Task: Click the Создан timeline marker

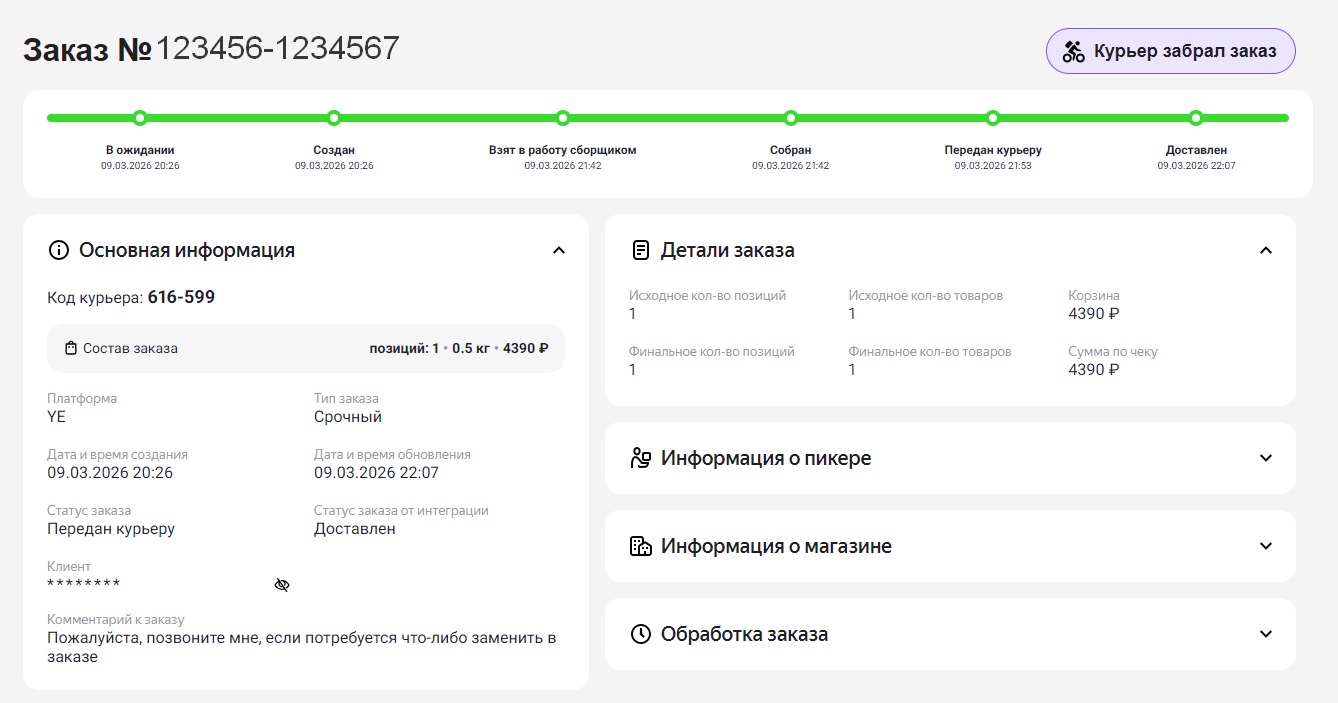Action: pyautogui.click(x=334, y=118)
